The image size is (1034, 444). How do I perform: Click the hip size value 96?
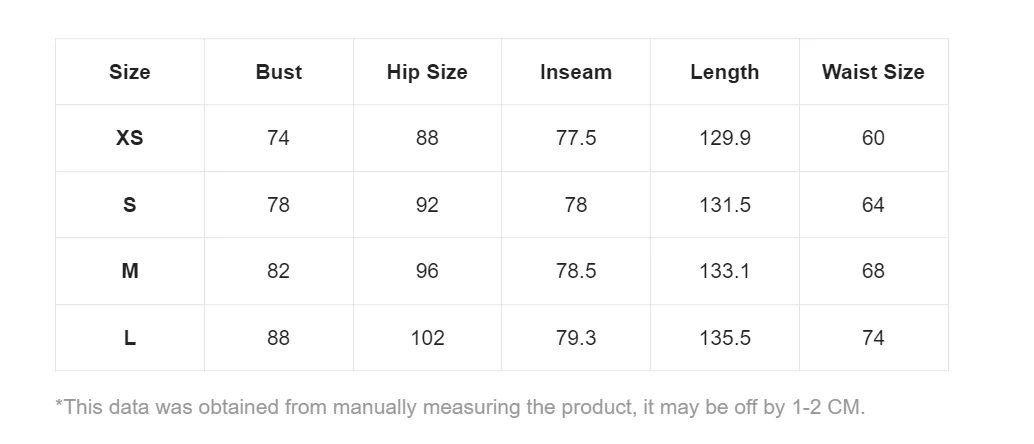(x=427, y=271)
